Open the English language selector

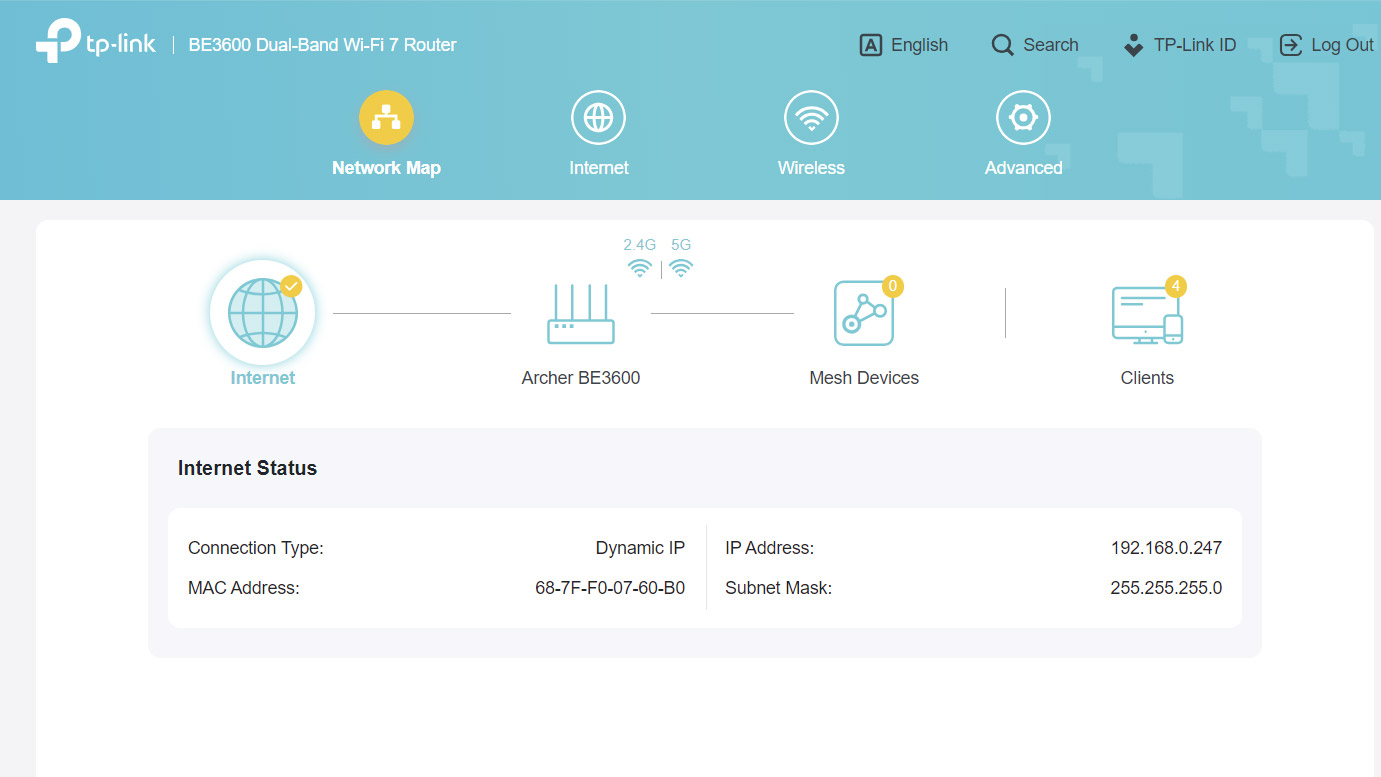click(x=904, y=45)
